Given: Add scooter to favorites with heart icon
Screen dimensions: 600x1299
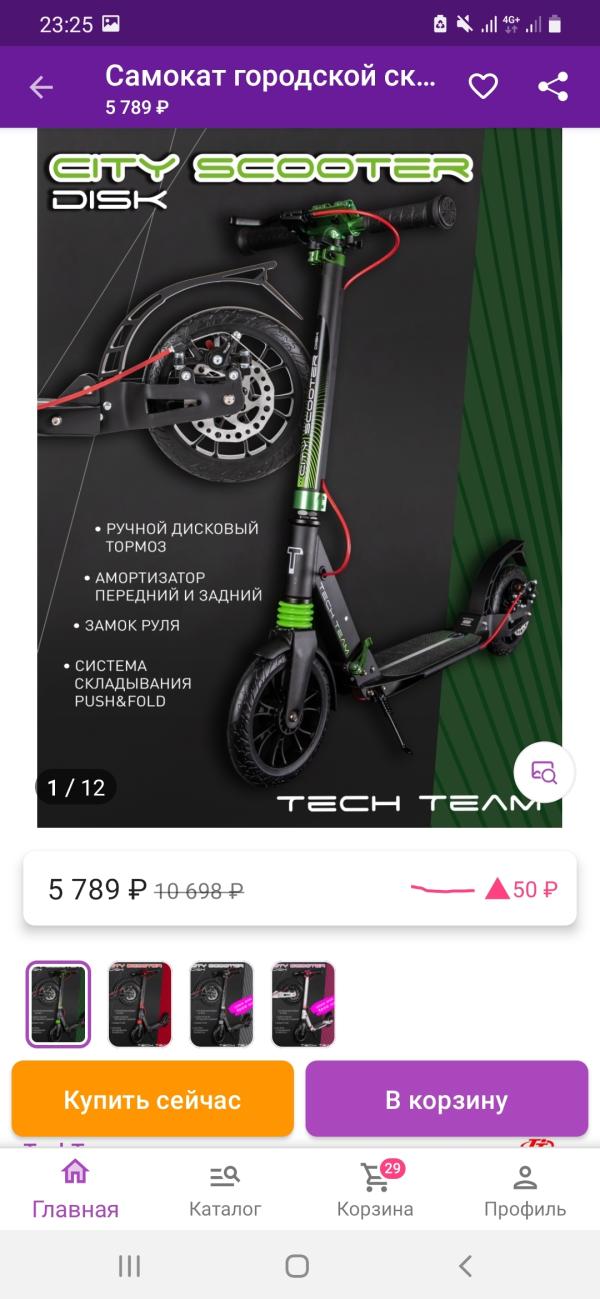Looking at the screenshot, I should (x=483, y=87).
